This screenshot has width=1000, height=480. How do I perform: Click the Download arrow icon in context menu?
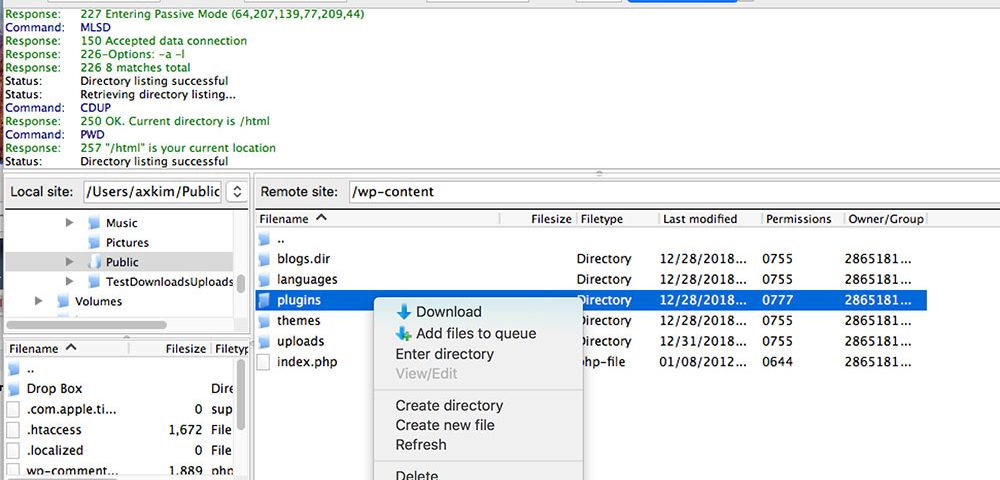403,312
